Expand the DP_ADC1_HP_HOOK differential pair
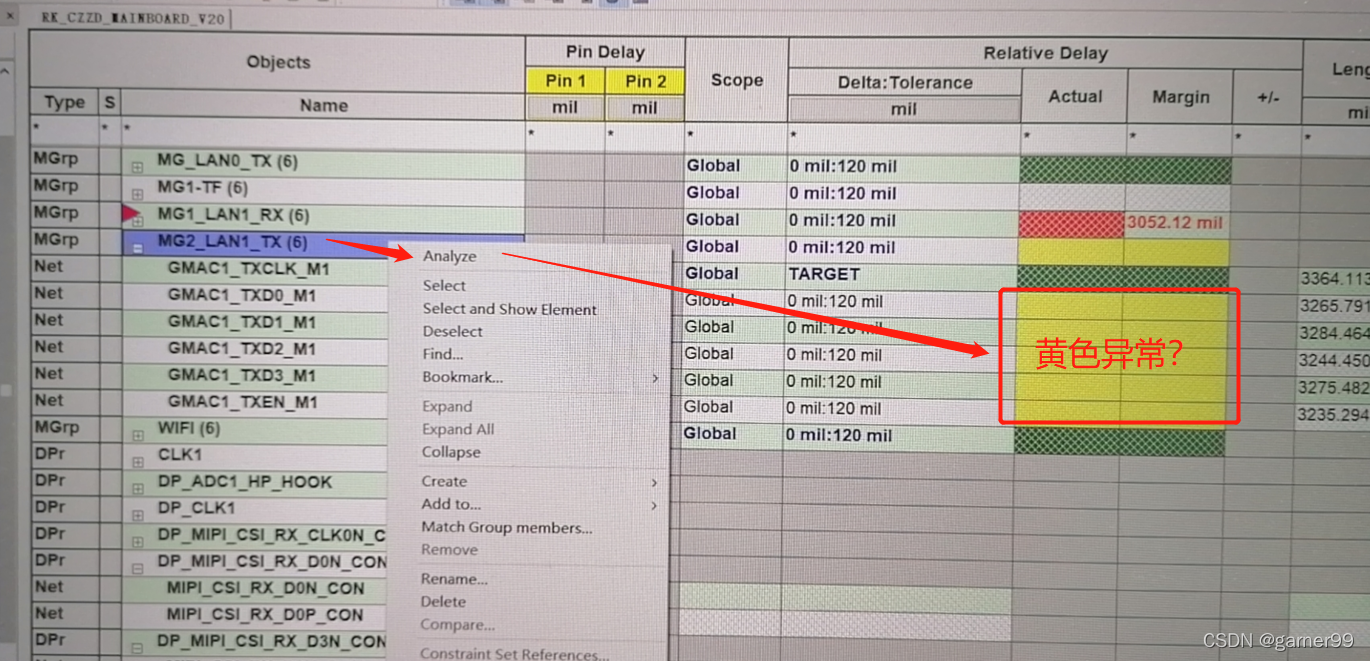The width and height of the screenshot is (1370, 661). [x=137, y=488]
